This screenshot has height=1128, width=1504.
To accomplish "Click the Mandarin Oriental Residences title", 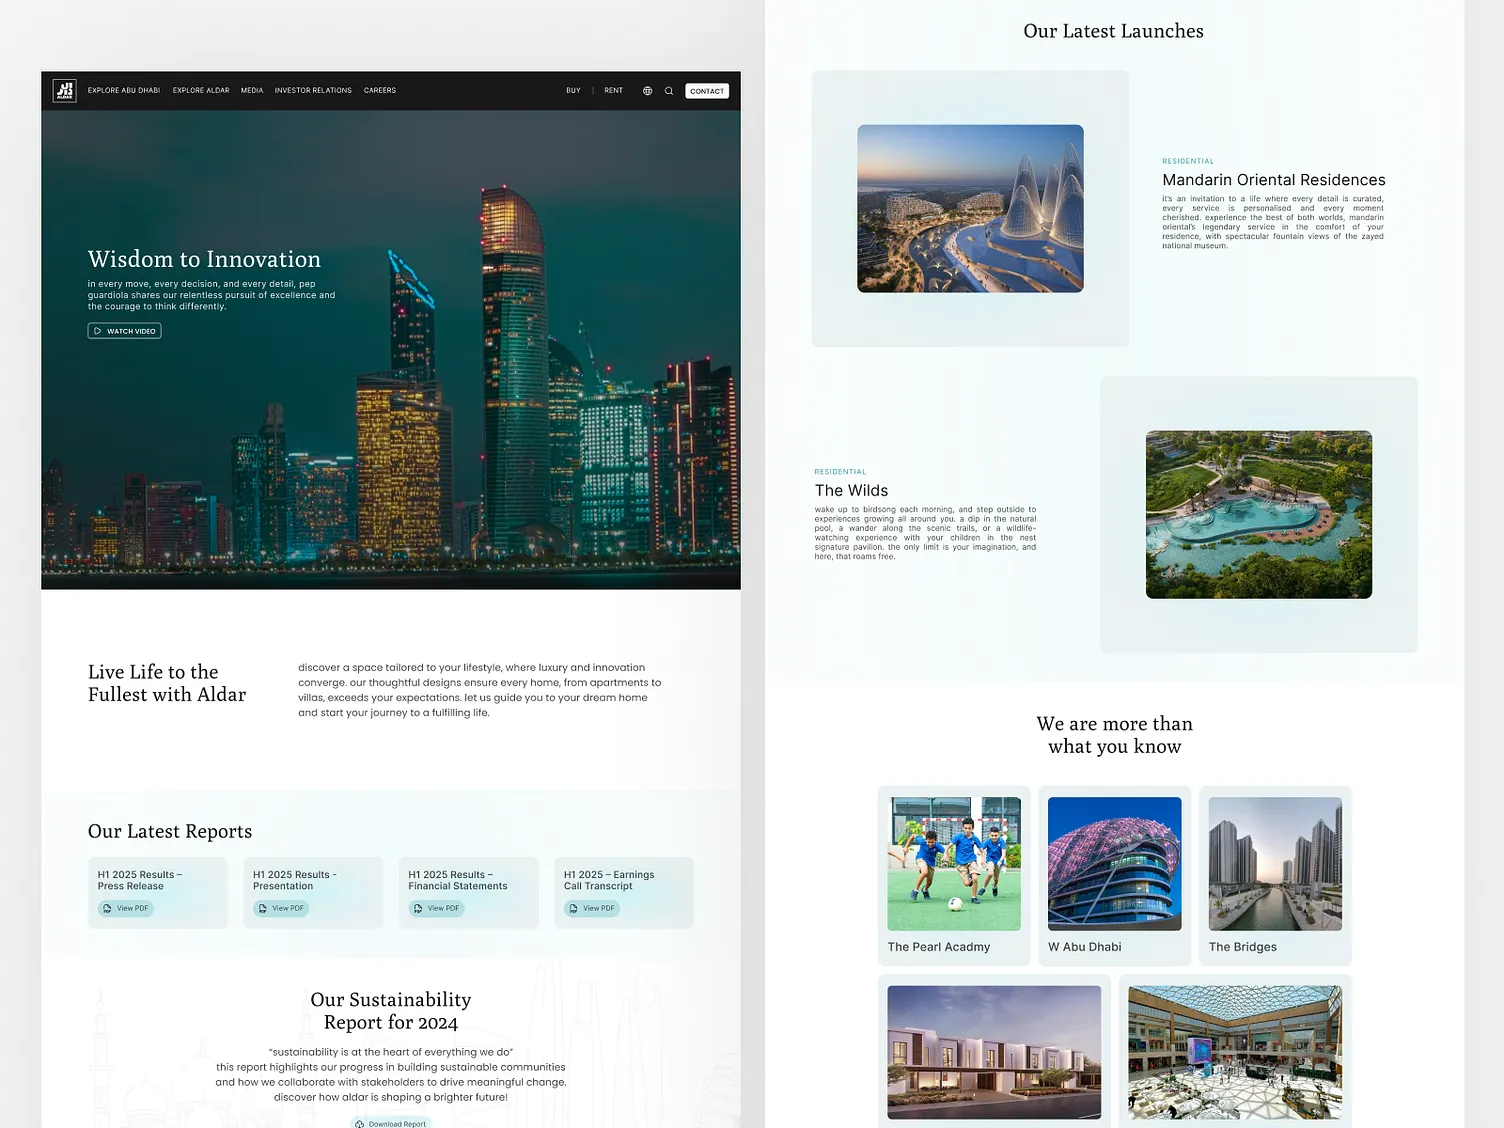I will [1274, 180].
